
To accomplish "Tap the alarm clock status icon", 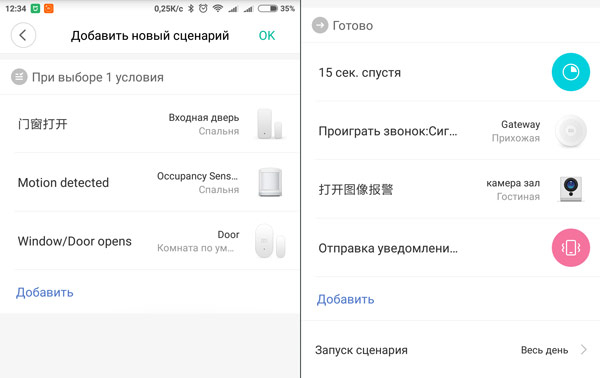I will tap(203, 8).
